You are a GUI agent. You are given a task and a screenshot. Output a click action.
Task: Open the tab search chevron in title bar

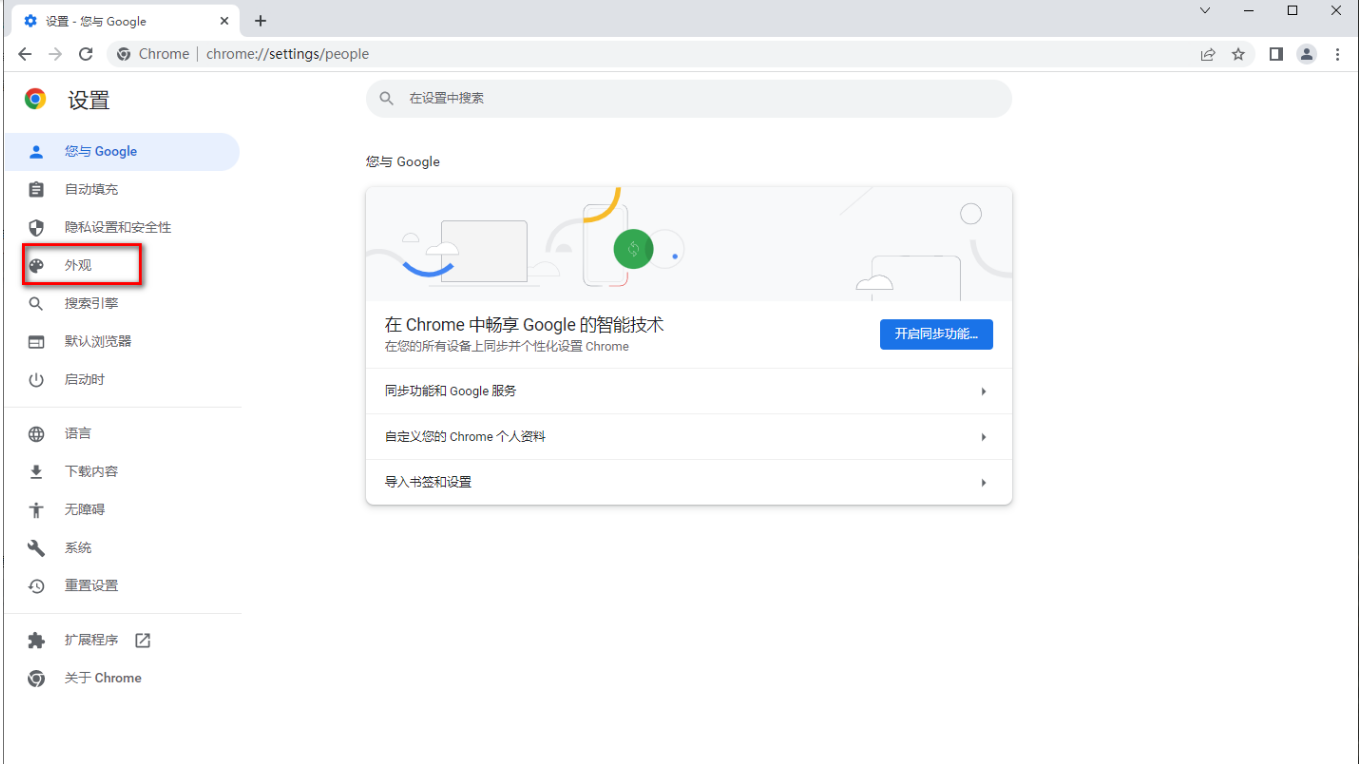1205,11
